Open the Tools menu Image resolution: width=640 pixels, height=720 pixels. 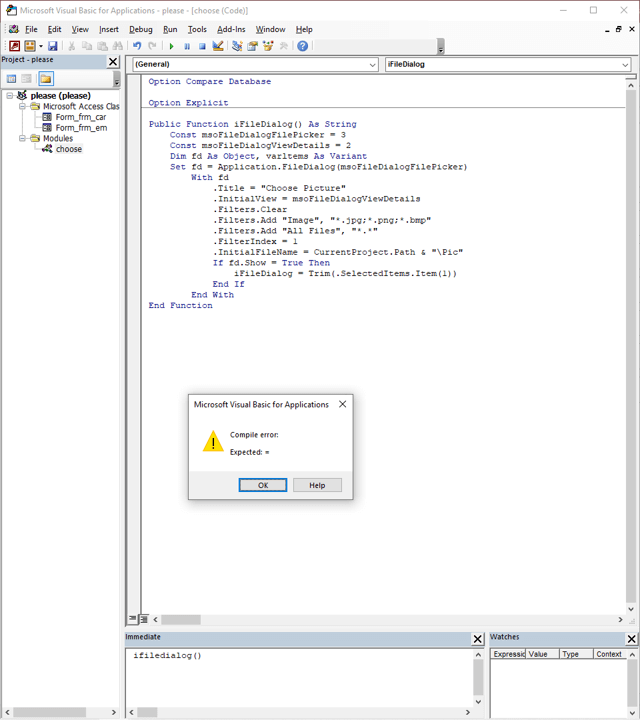point(197,29)
